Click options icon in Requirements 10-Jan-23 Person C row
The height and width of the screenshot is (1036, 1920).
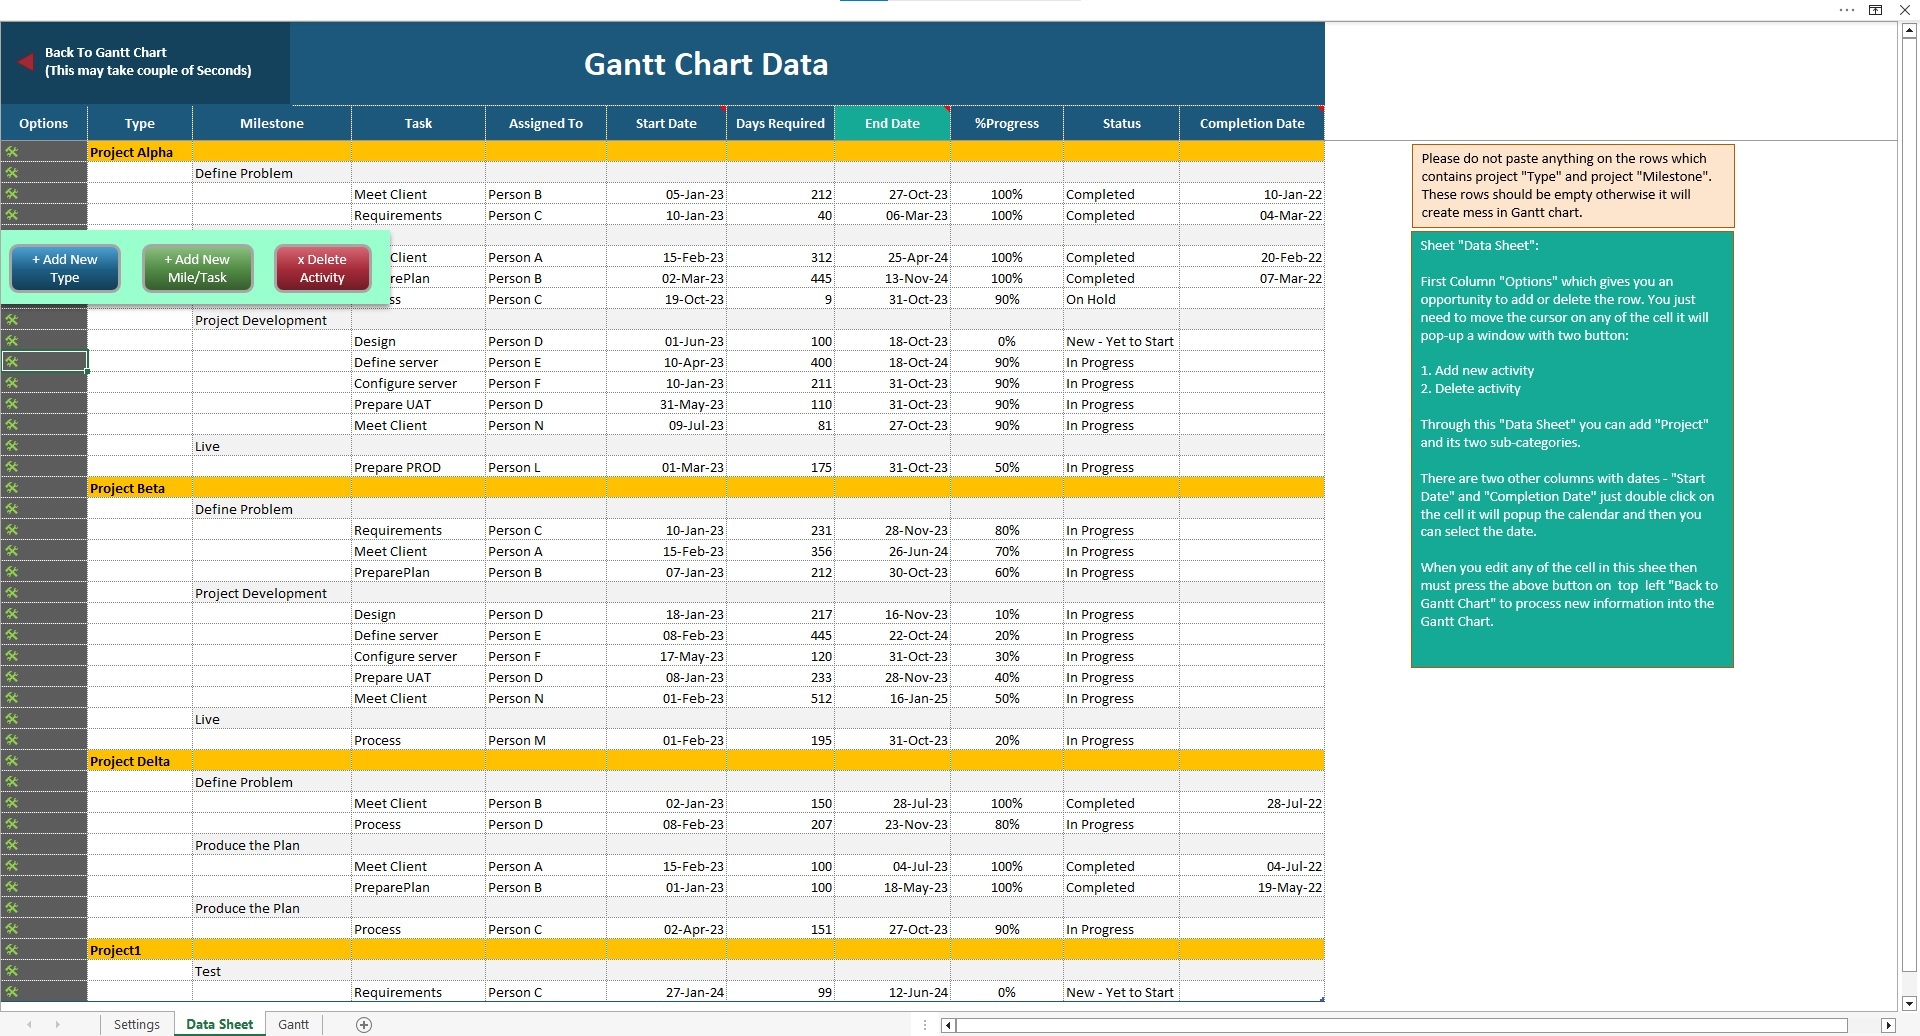coord(12,215)
